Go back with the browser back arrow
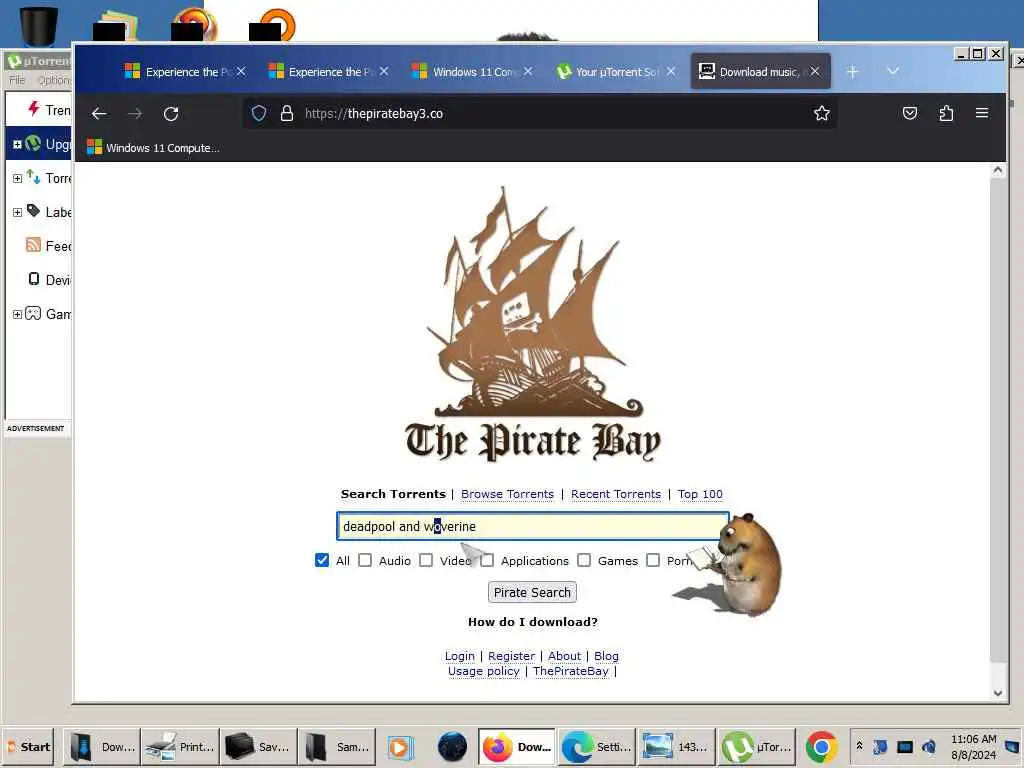This screenshot has width=1024, height=768. point(99,114)
